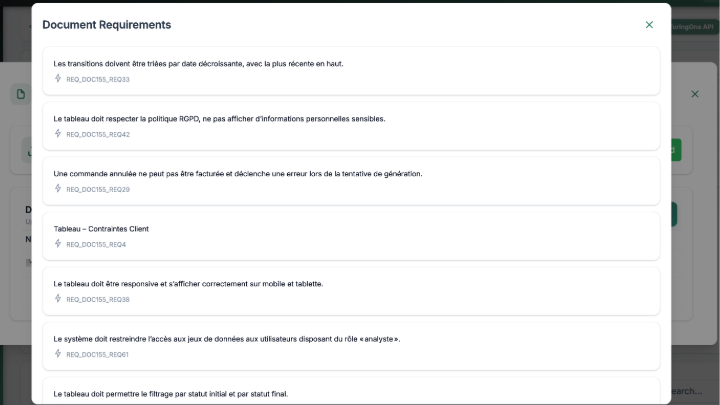Screen dimensions: 720x405
Task: Close the Document Requirements dialog
Action: coord(649,25)
